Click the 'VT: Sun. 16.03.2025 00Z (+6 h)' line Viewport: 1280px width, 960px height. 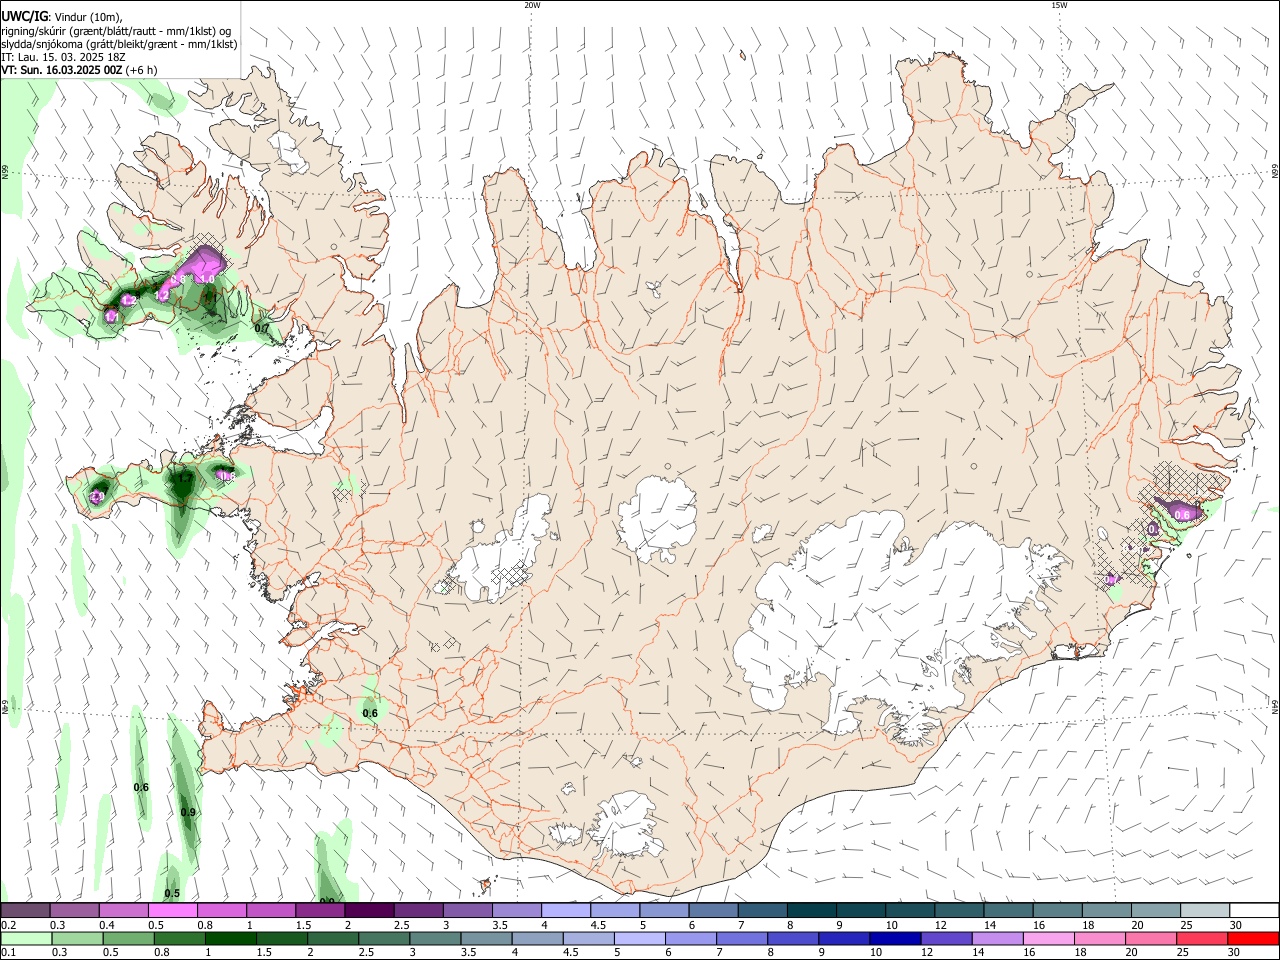coord(79,70)
